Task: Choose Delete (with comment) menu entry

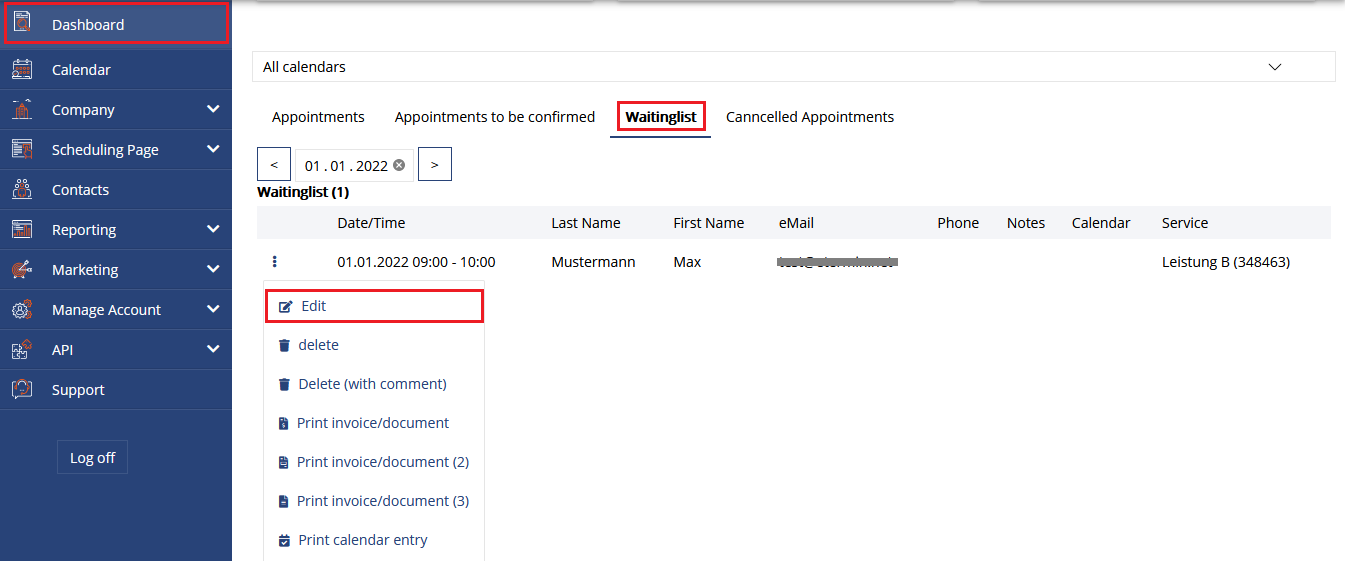Action: coord(374,384)
